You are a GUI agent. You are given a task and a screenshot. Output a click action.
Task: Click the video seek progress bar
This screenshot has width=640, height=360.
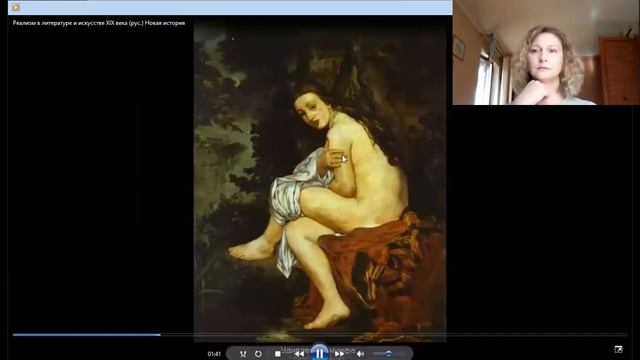(320, 335)
